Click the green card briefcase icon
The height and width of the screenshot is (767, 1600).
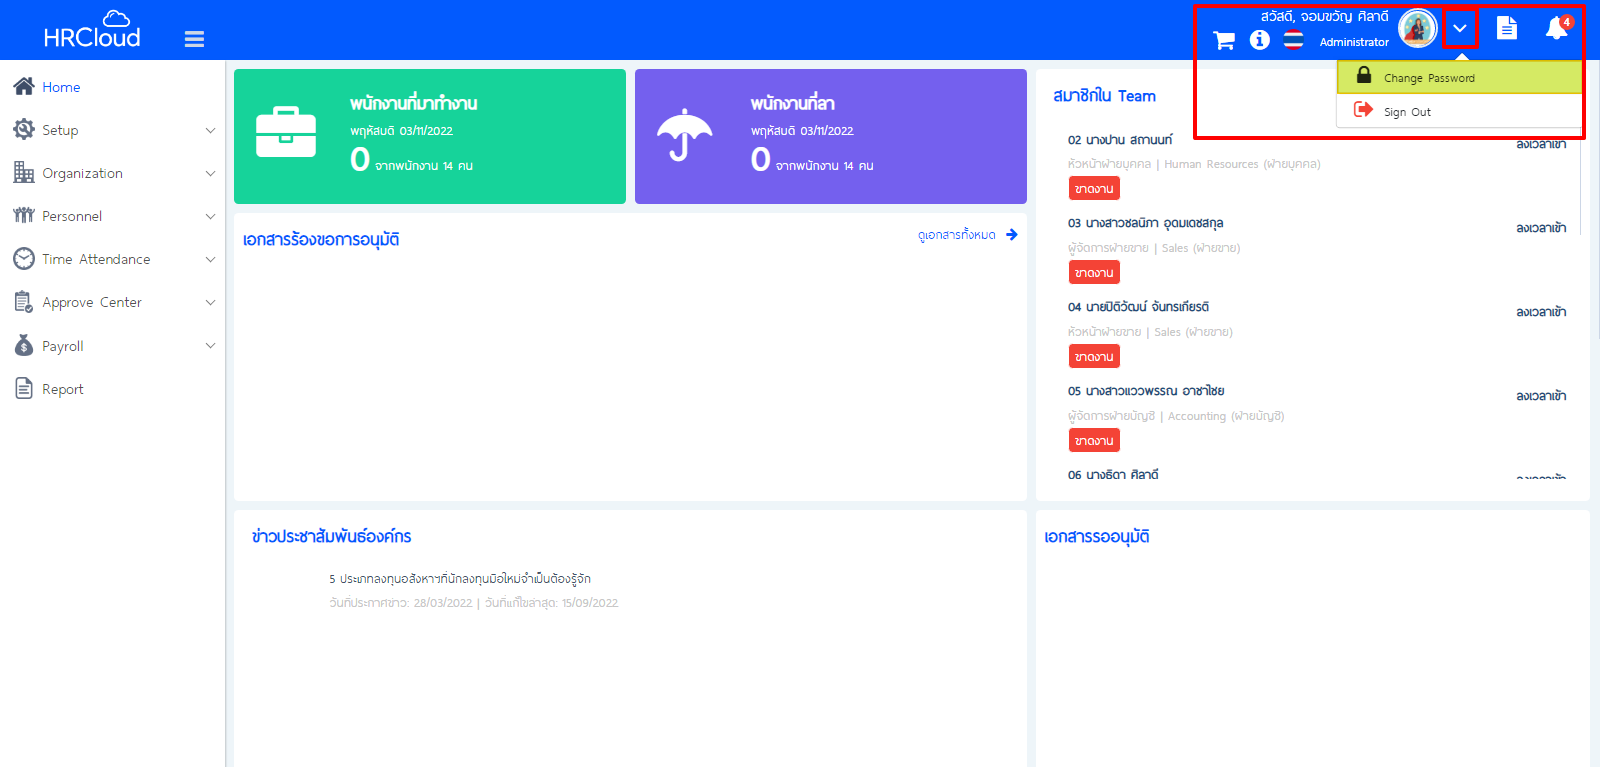pyautogui.click(x=286, y=132)
